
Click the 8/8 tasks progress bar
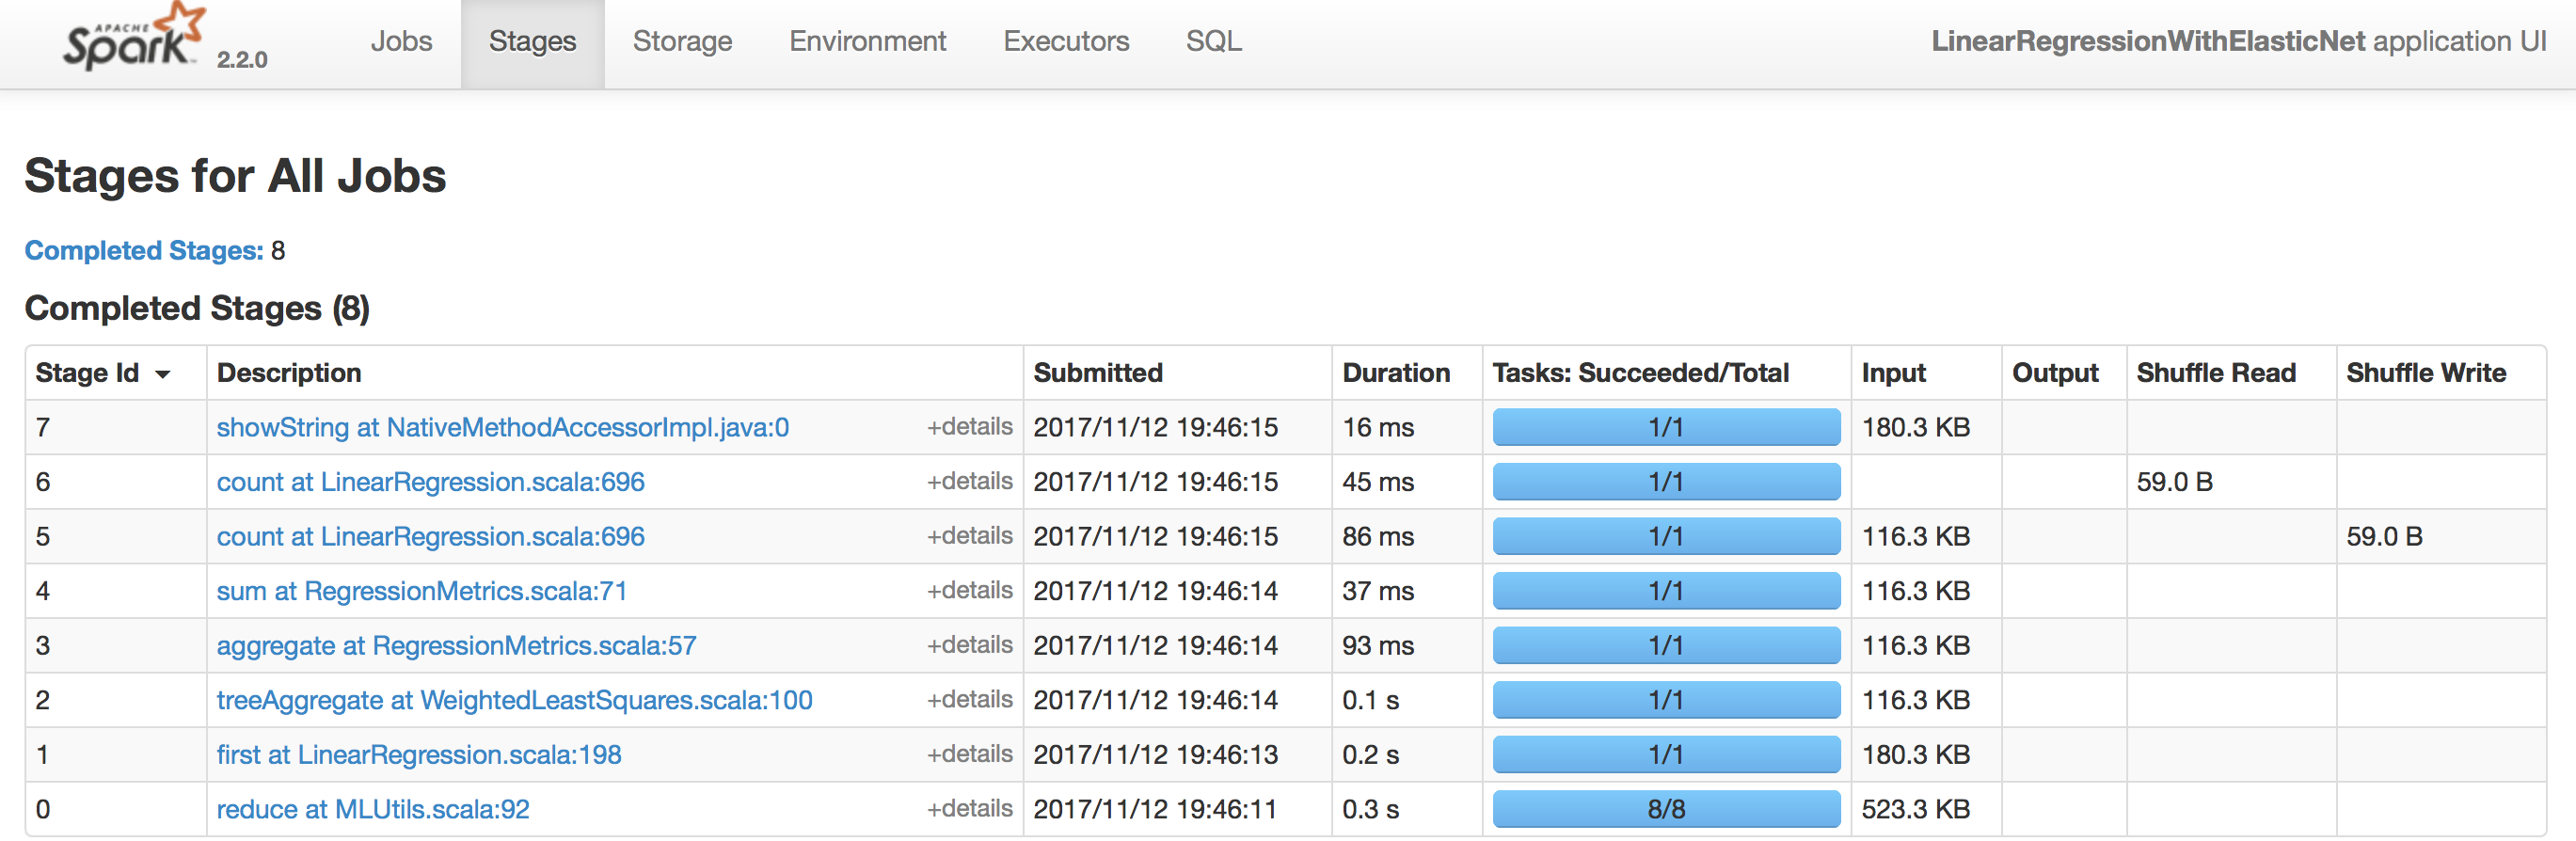1665,809
